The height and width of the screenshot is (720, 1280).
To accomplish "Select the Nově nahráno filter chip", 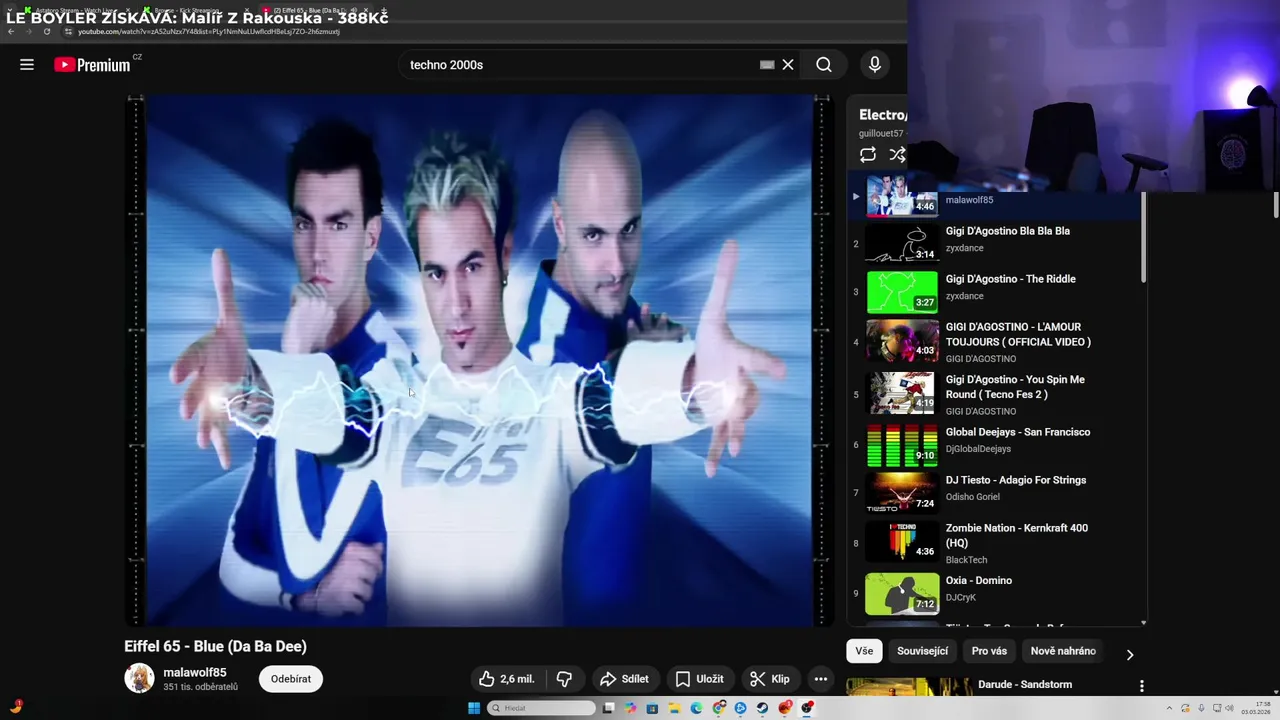I will (1063, 651).
